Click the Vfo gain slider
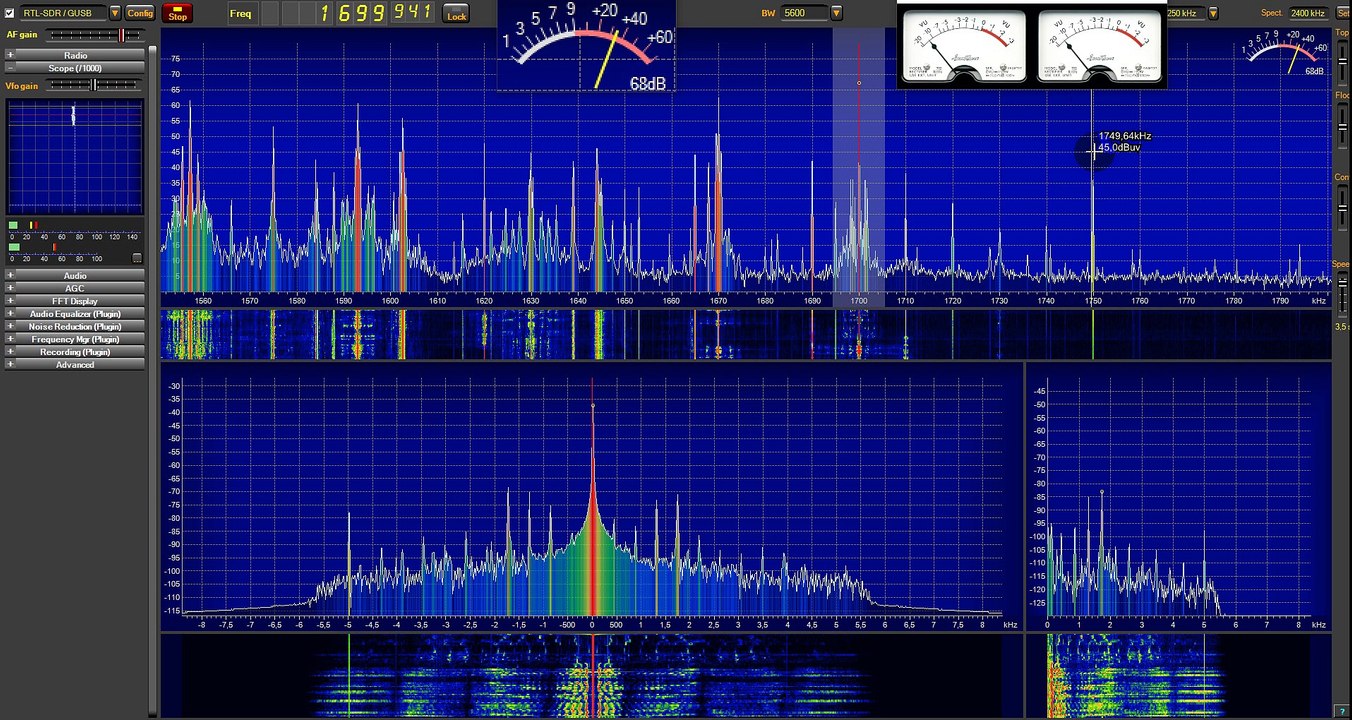The image size is (1352, 720). pyautogui.click(x=96, y=86)
